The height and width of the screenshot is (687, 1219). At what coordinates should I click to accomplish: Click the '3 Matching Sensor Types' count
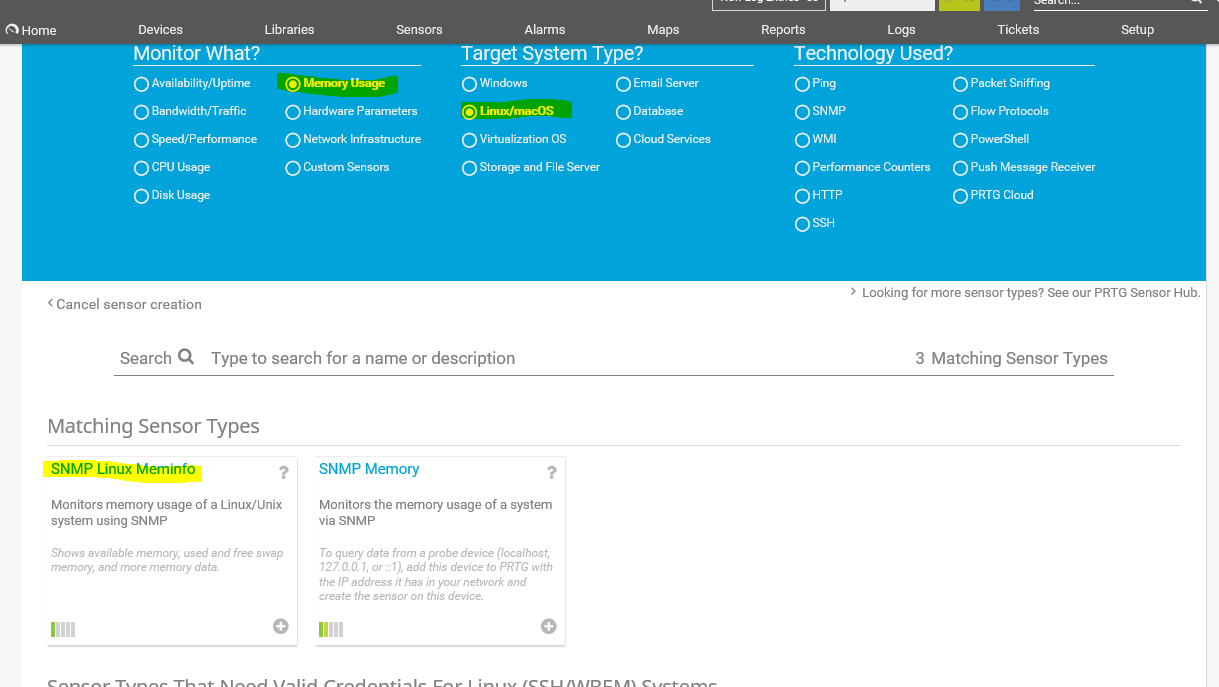point(1011,358)
